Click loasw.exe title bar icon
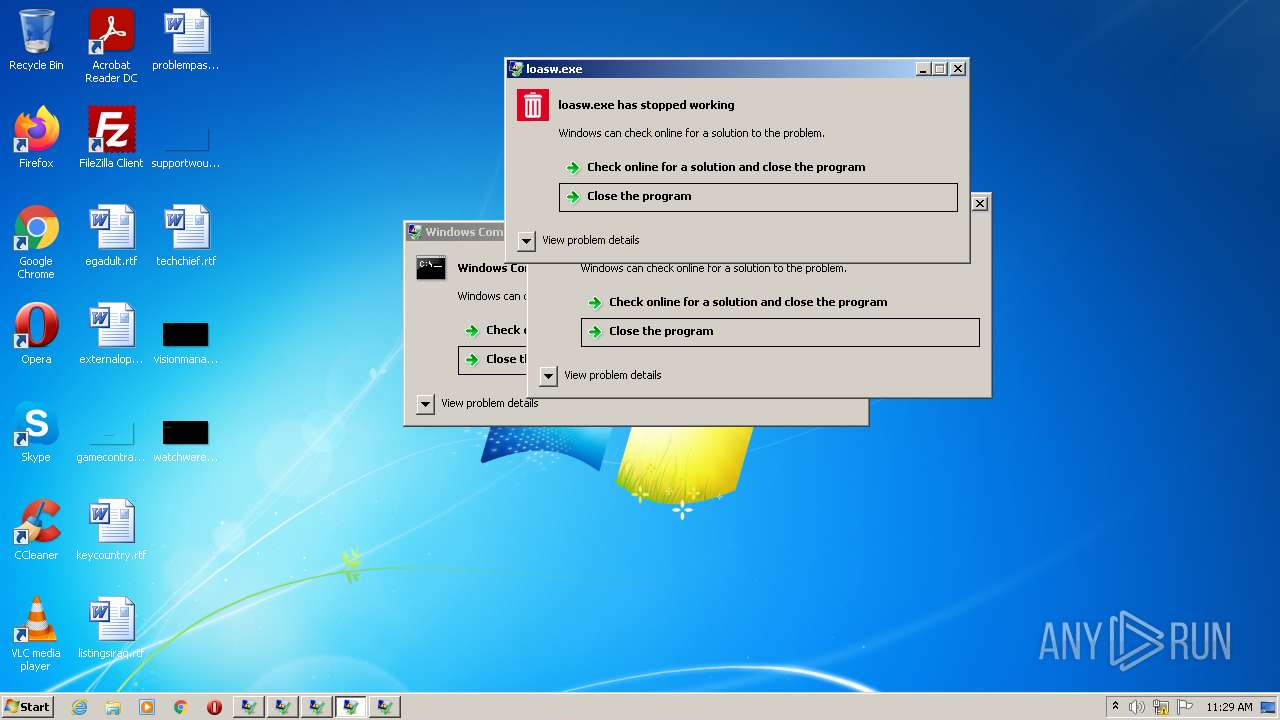Viewport: 1280px width, 720px height. click(x=516, y=69)
